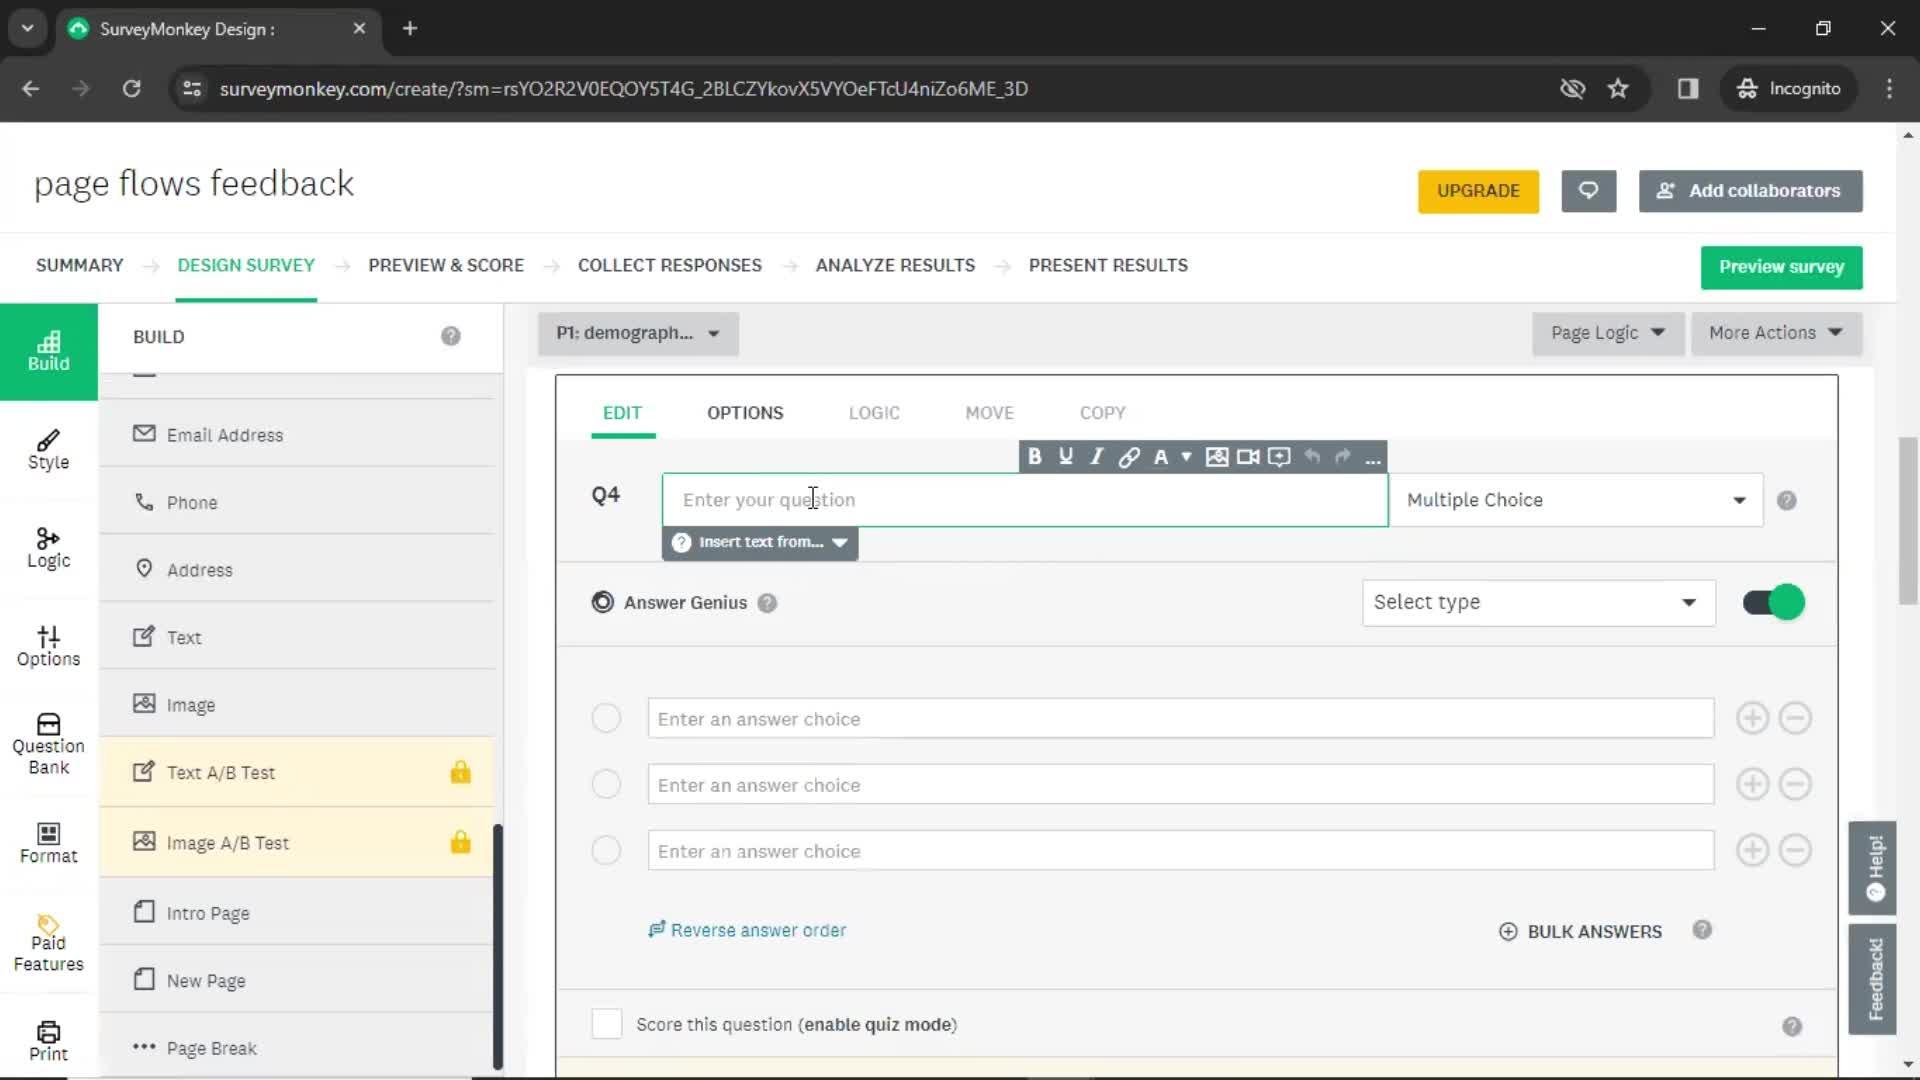Switch to the LOGIC tab
1920x1080 pixels.
pyautogui.click(x=874, y=413)
